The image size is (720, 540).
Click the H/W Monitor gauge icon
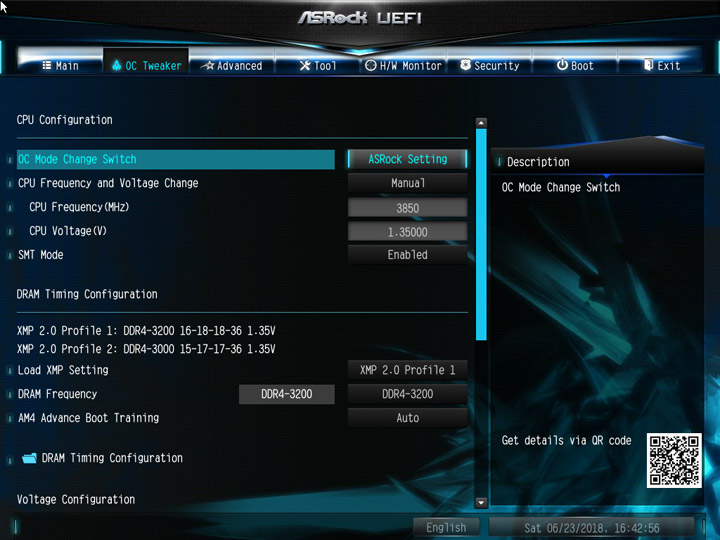[x=371, y=65]
